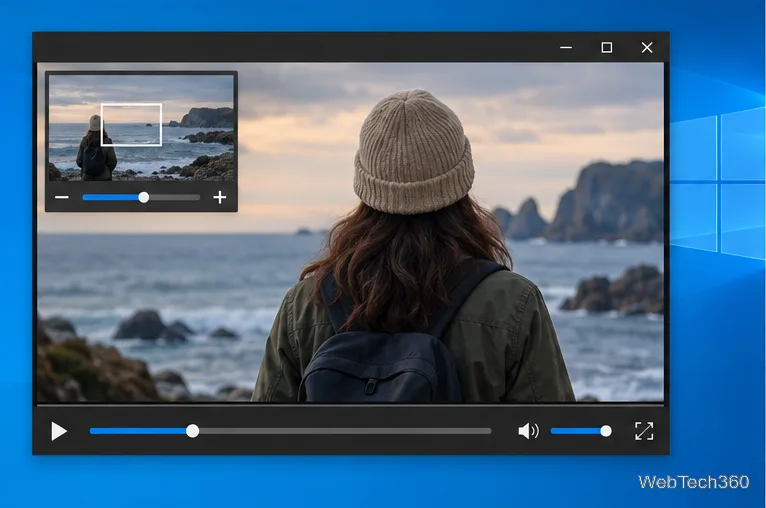Click the white zoom region rectangle in preview

tap(131, 125)
